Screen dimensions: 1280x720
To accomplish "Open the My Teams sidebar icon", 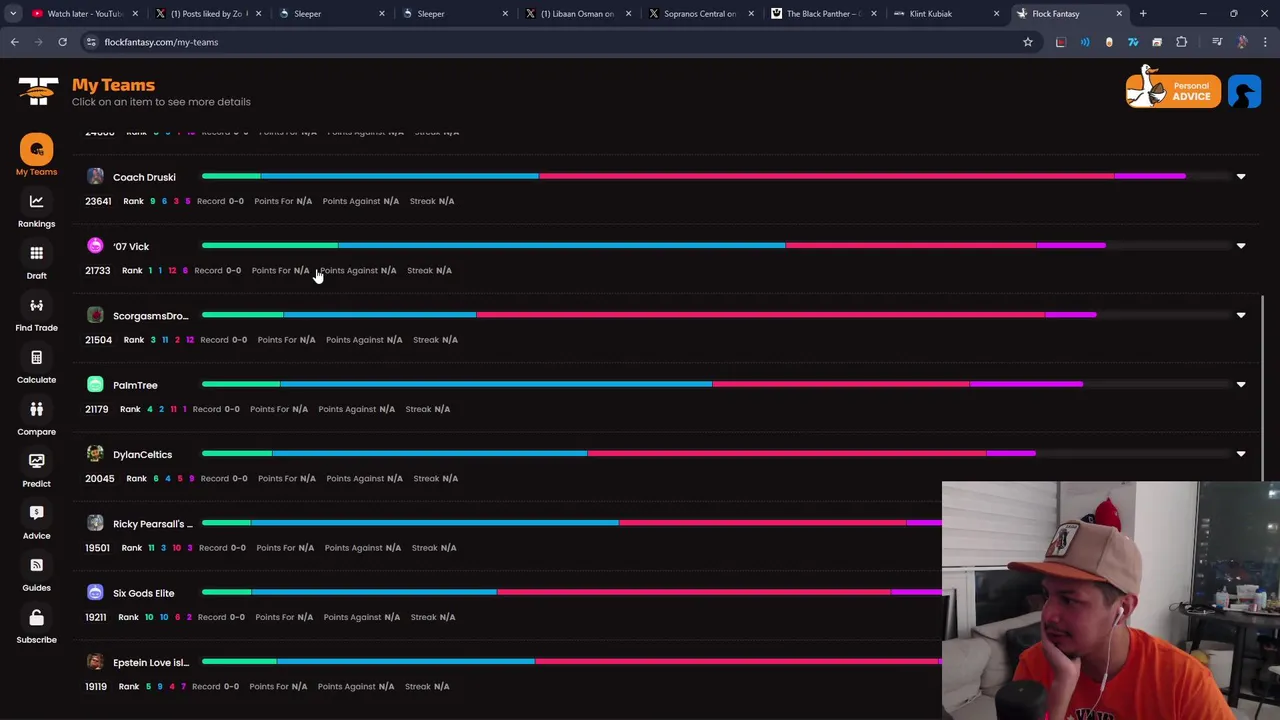I will [36, 150].
